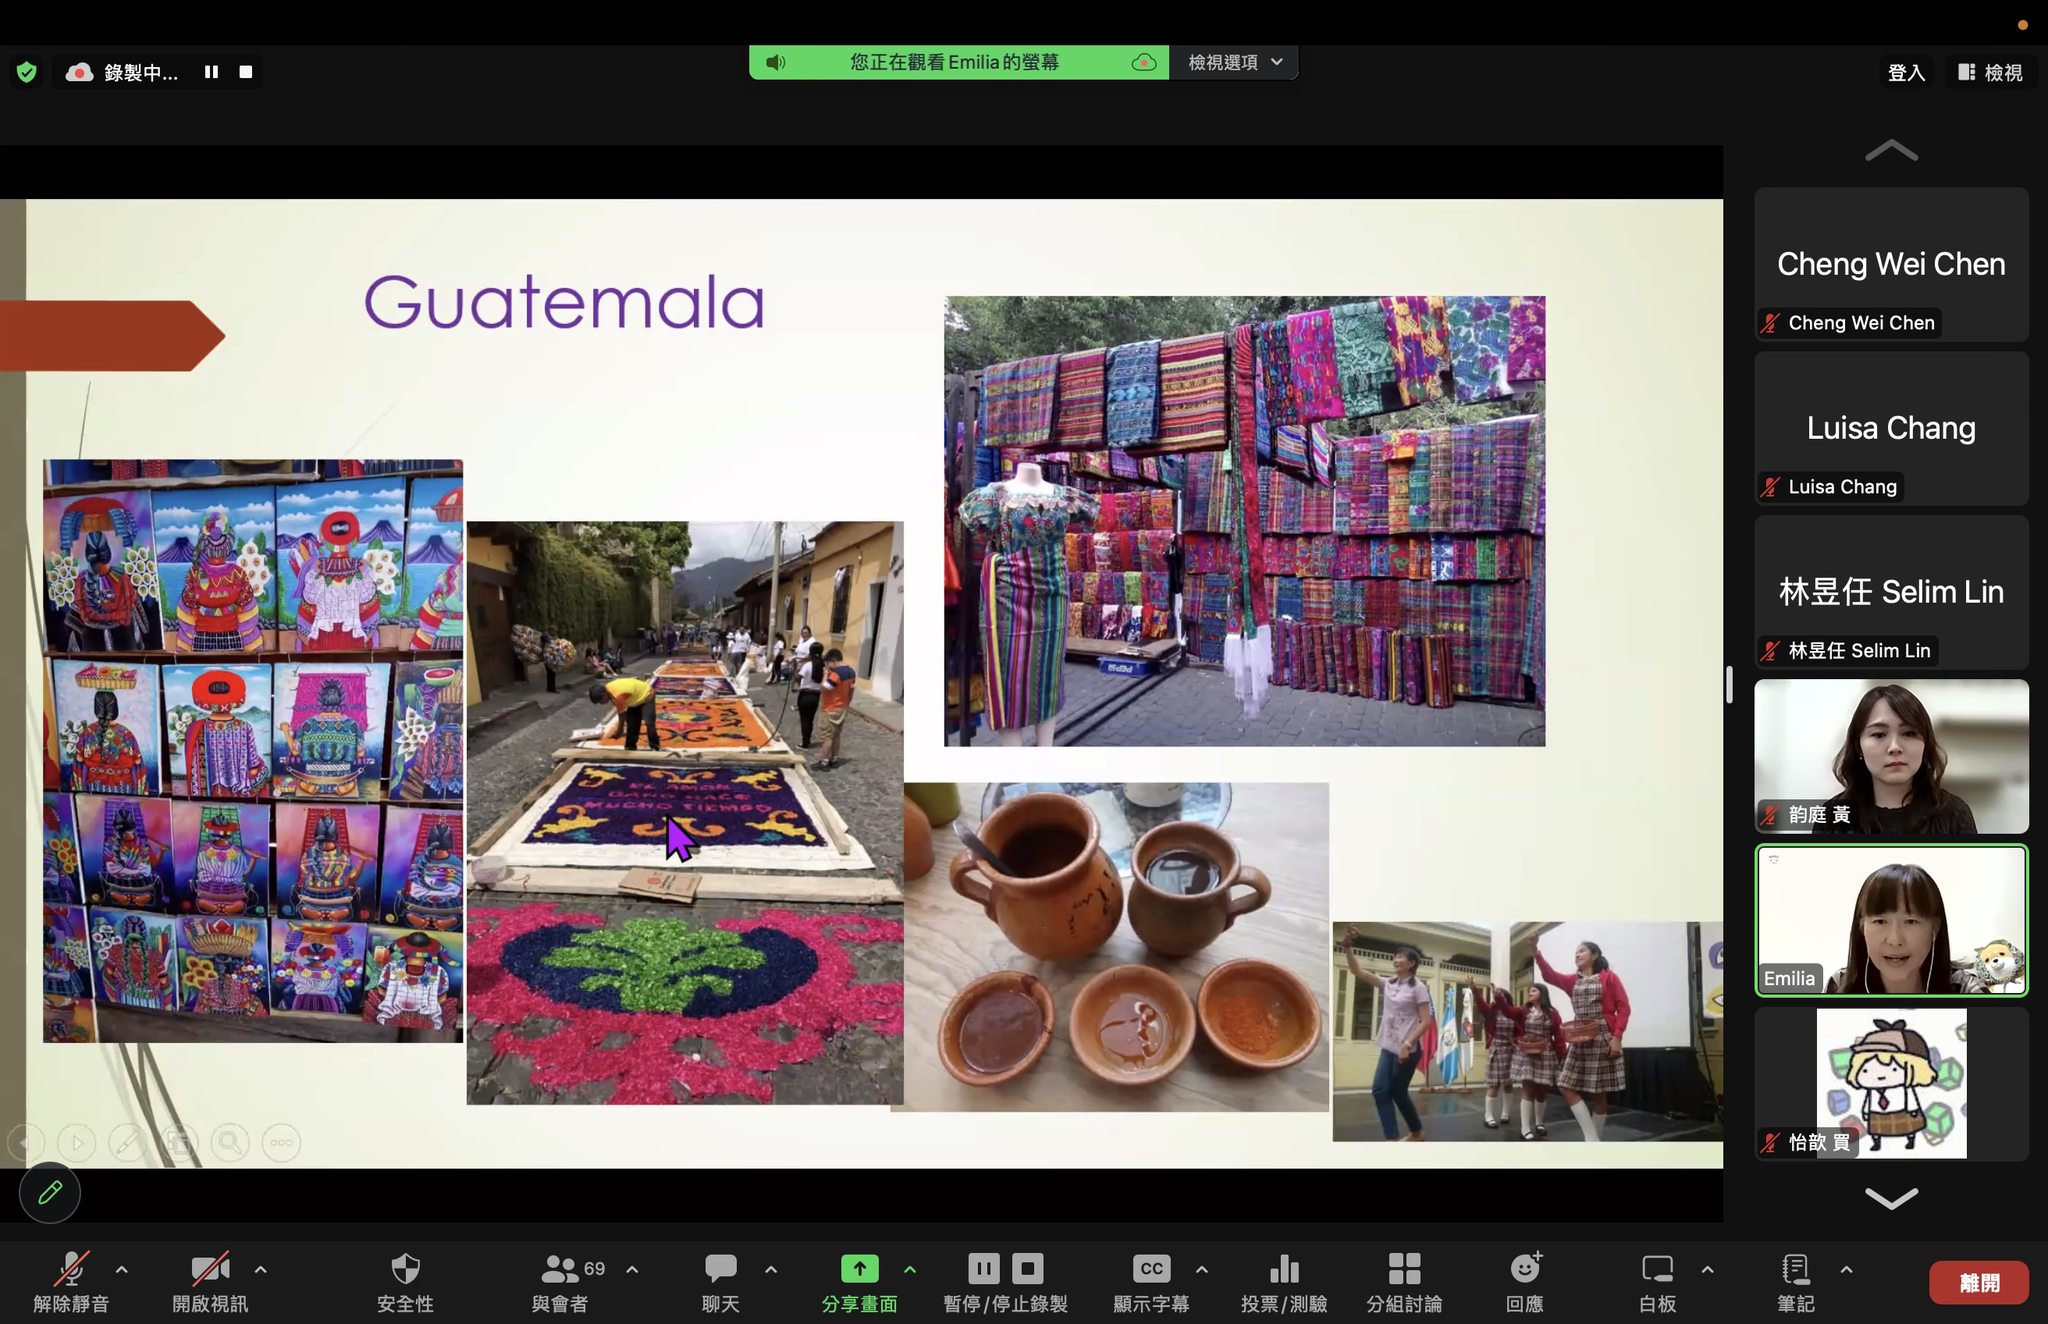Expand whiteboard options arrow beside 白板

(x=1707, y=1269)
